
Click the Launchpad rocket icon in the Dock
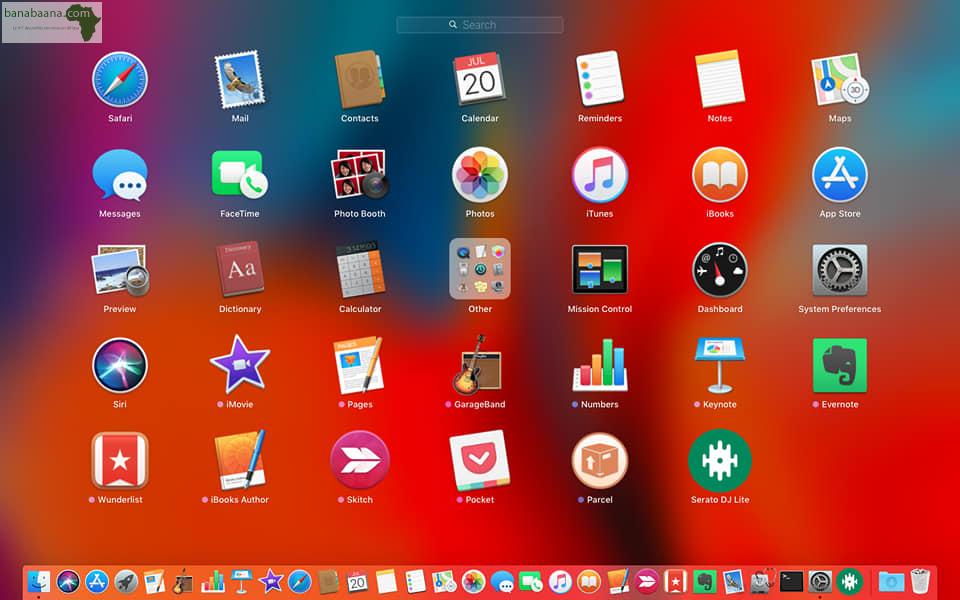(126, 581)
